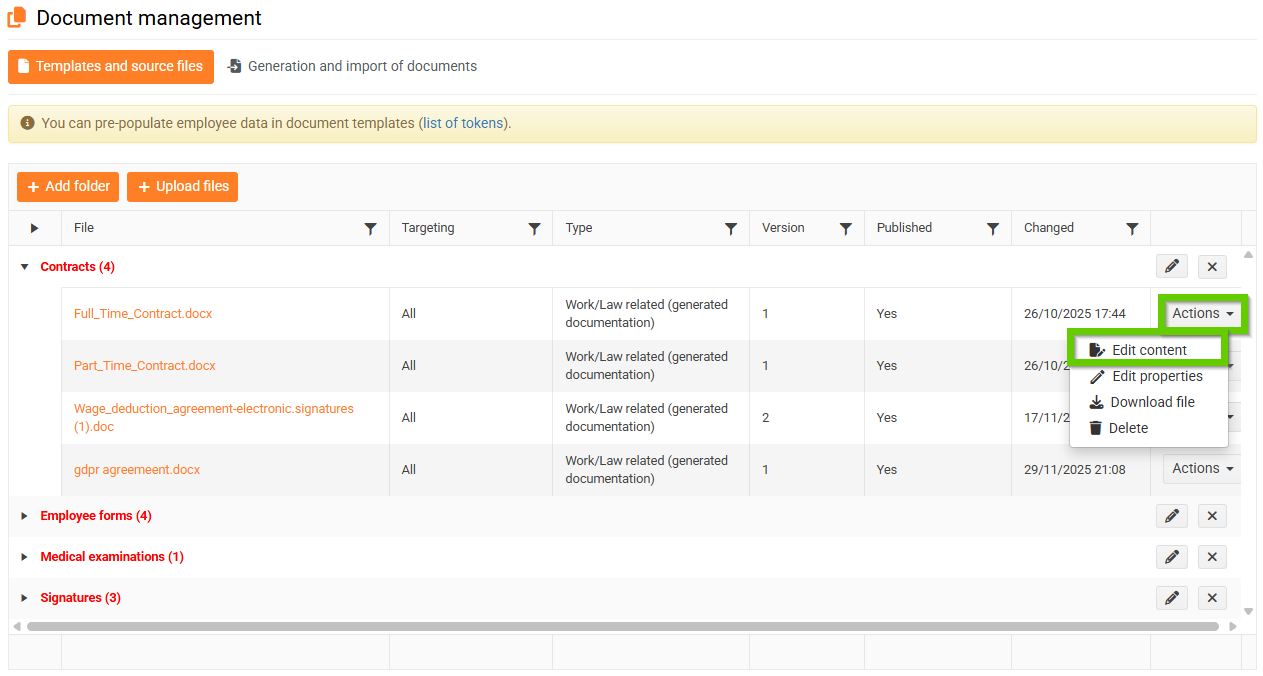Click the Add folder button
The image size is (1263, 676).
point(68,187)
